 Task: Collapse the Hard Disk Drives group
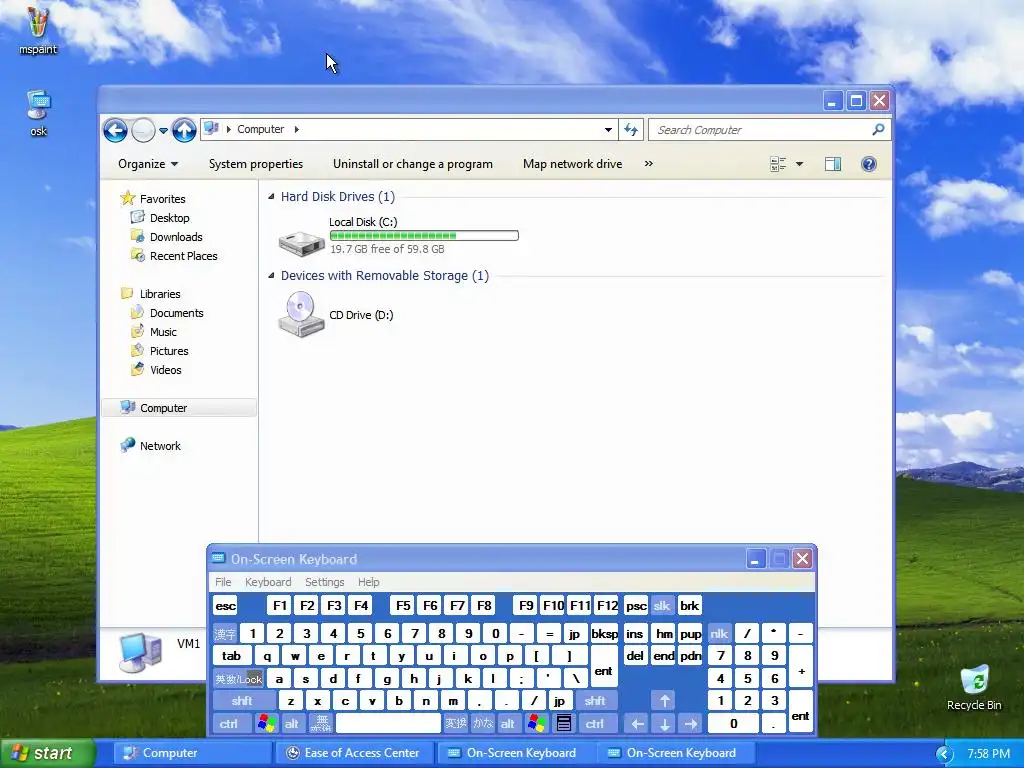pyautogui.click(x=271, y=197)
